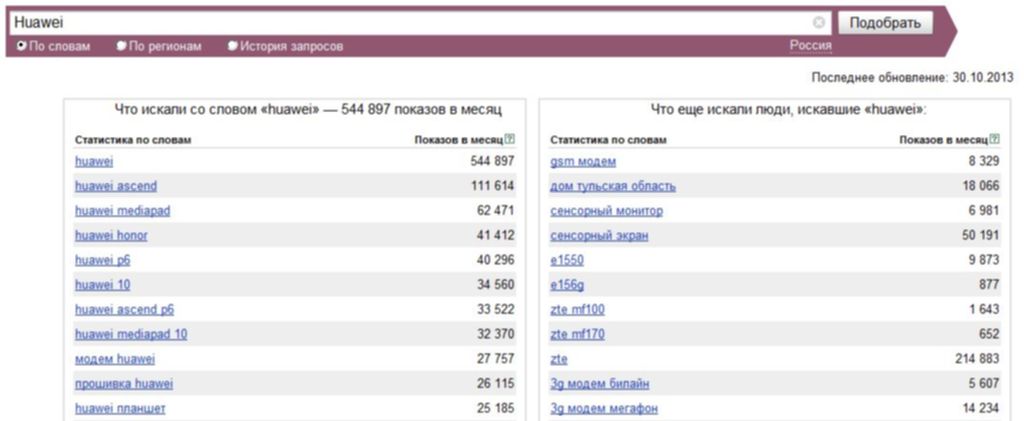1024x421 pixels.
Task: Open the huawei 10 link
Action: pyautogui.click(x=103, y=285)
